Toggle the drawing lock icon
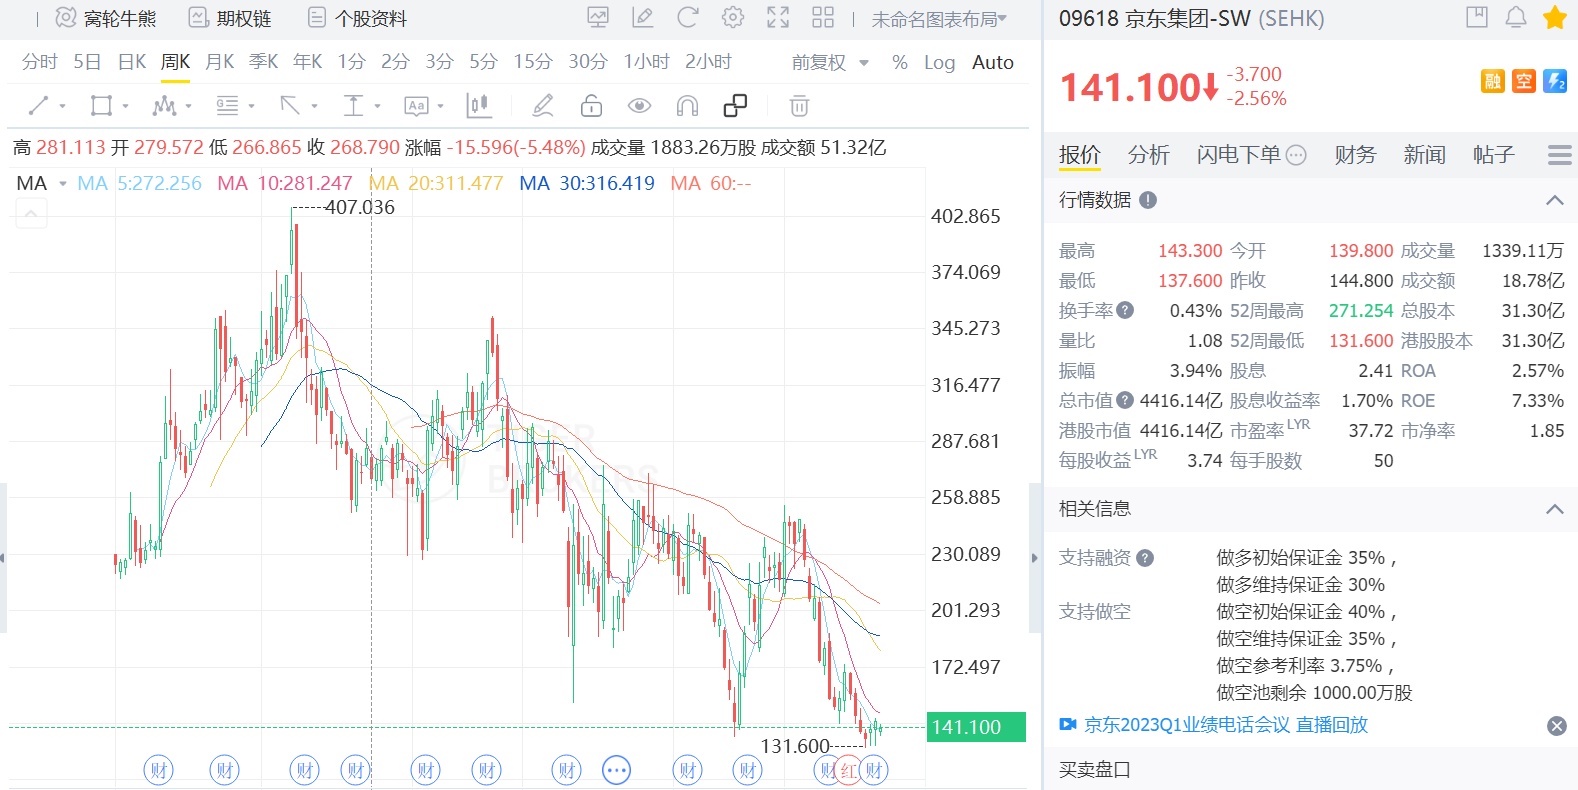The height and width of the screenshot is (790, 1578). 591,105
